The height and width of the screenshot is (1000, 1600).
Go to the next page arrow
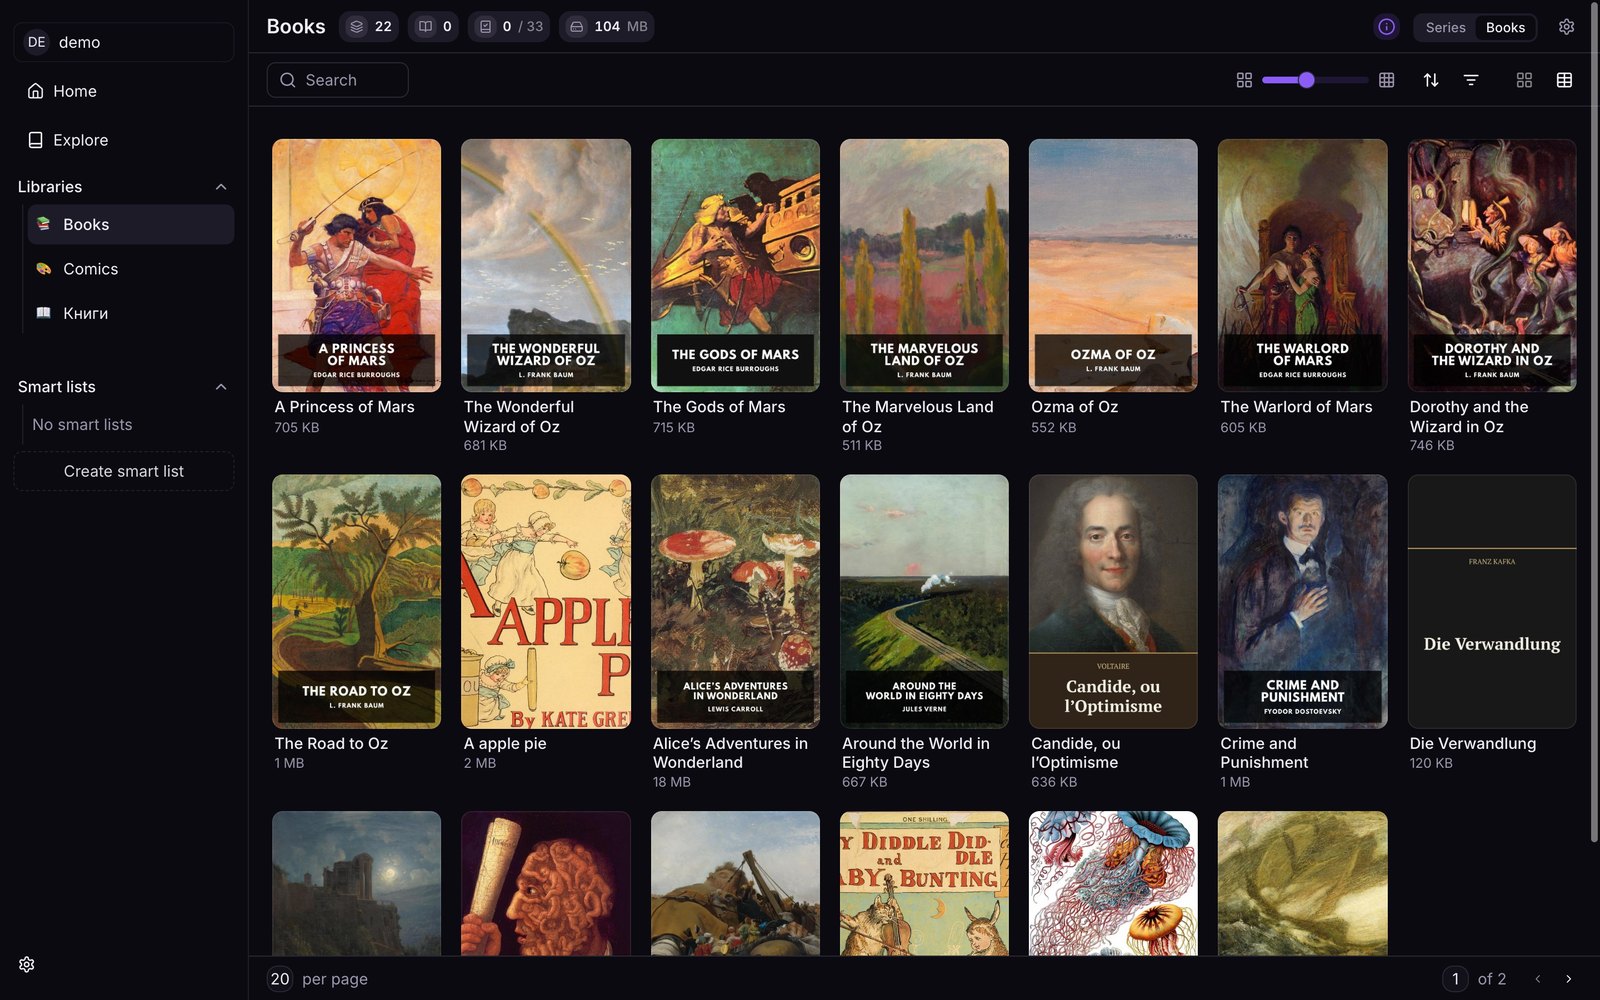pos(1568,979)
